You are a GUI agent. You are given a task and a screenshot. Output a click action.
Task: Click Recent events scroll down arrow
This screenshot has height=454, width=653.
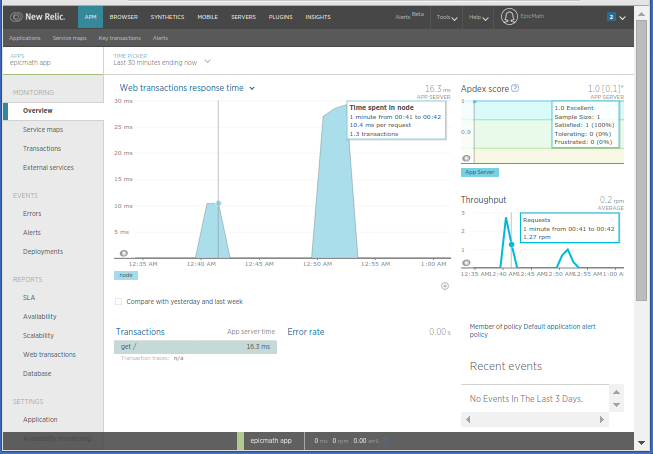point(616,405)
